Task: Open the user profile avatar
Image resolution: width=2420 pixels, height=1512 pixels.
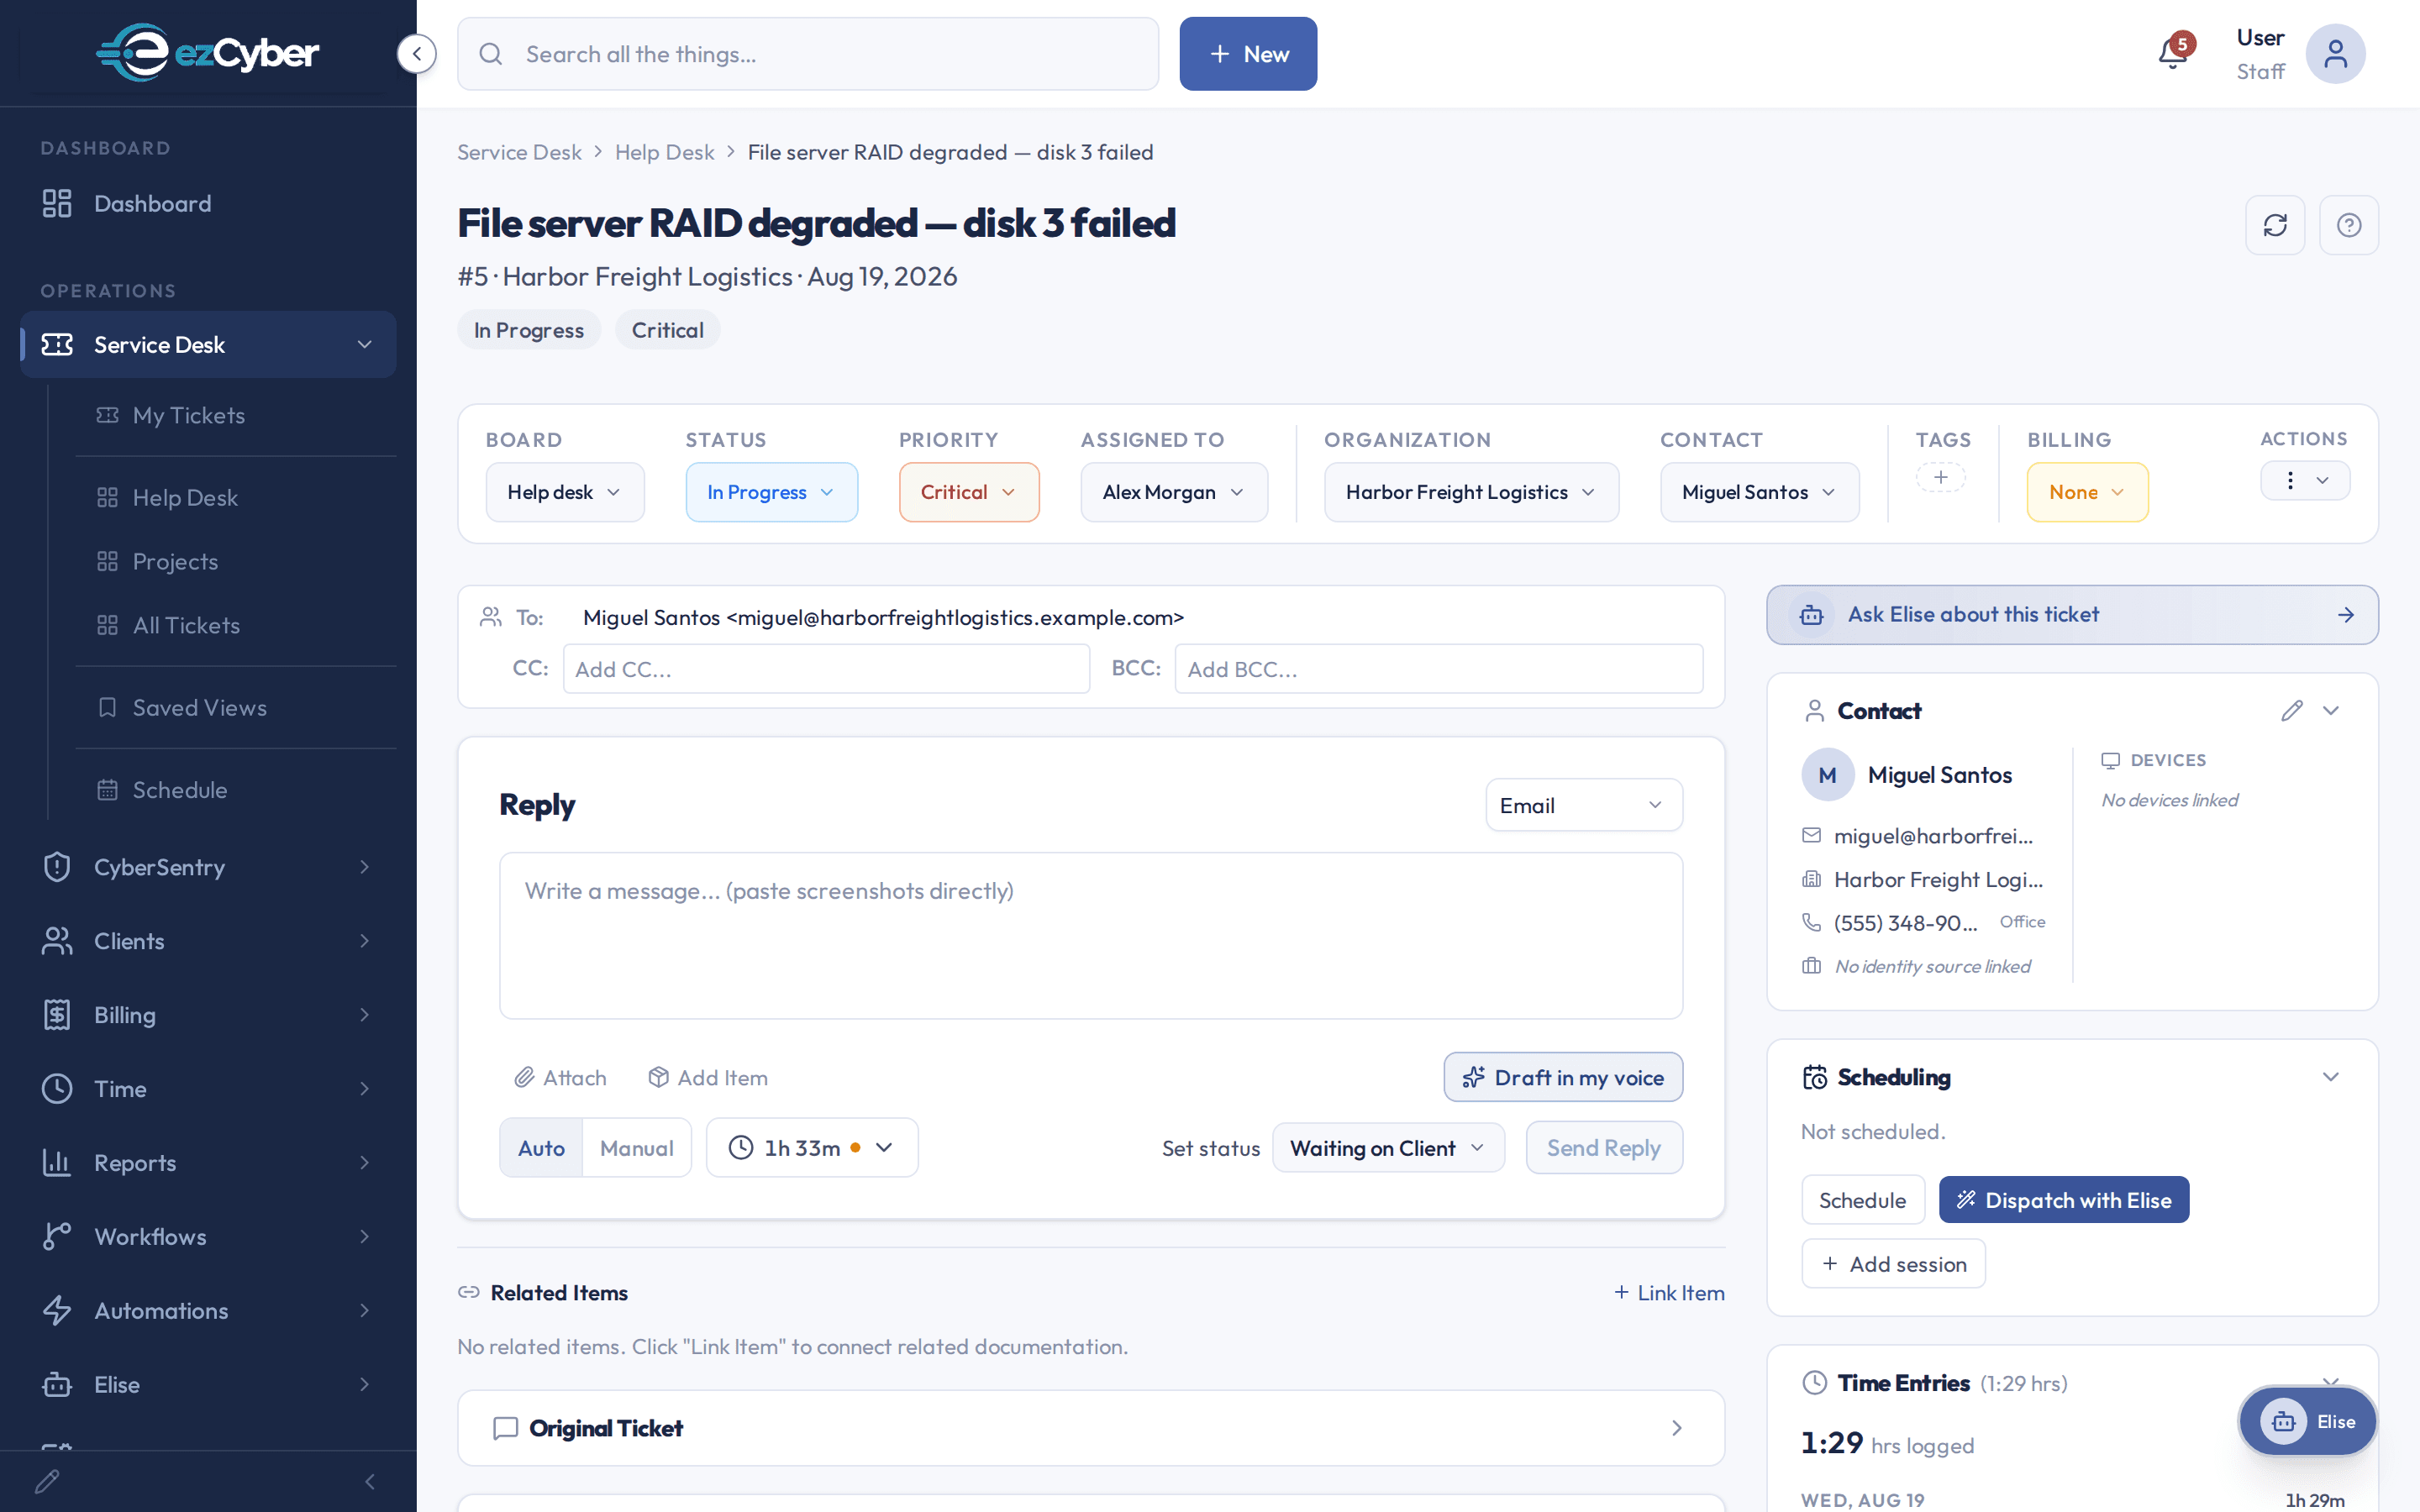Action: 2335,54
